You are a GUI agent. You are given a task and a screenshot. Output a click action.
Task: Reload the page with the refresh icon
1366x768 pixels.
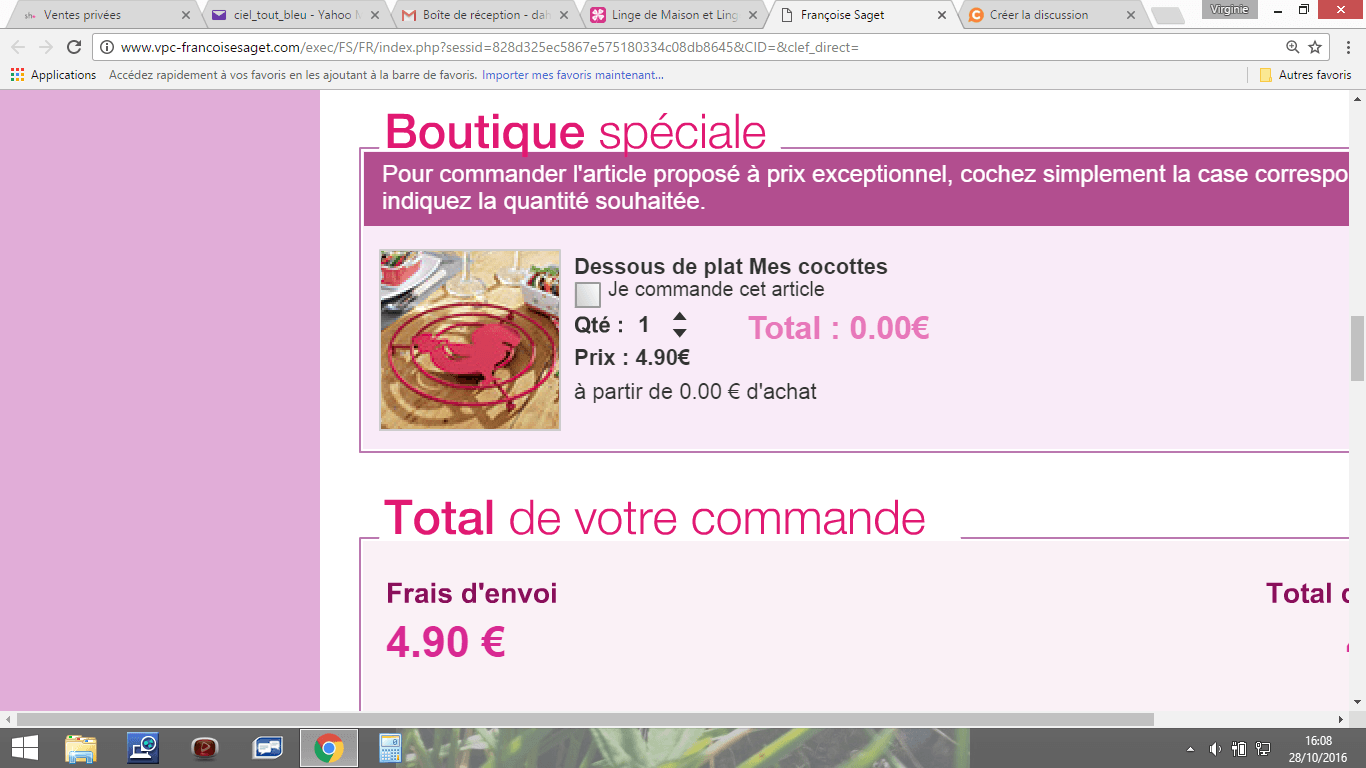point(74,47)
